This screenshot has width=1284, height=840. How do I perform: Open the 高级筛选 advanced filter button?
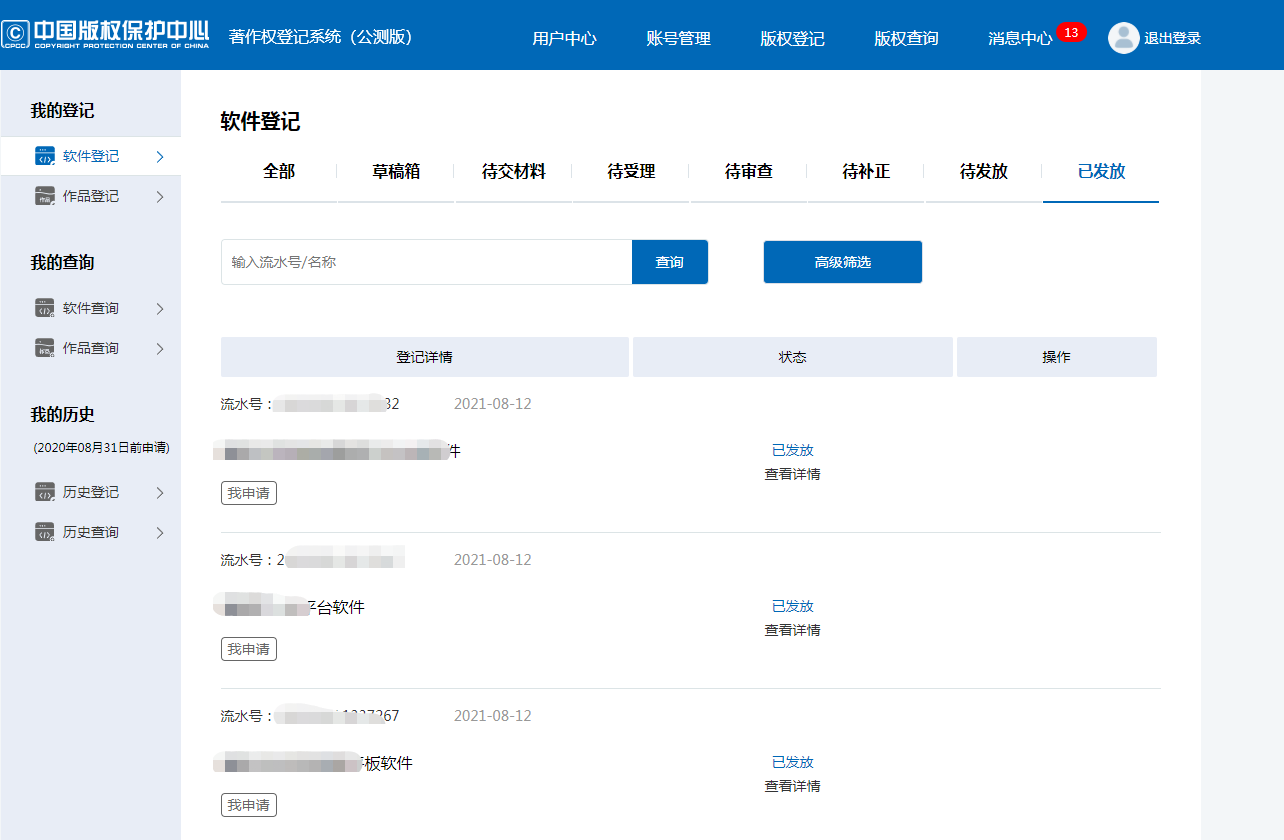point(843,262)
